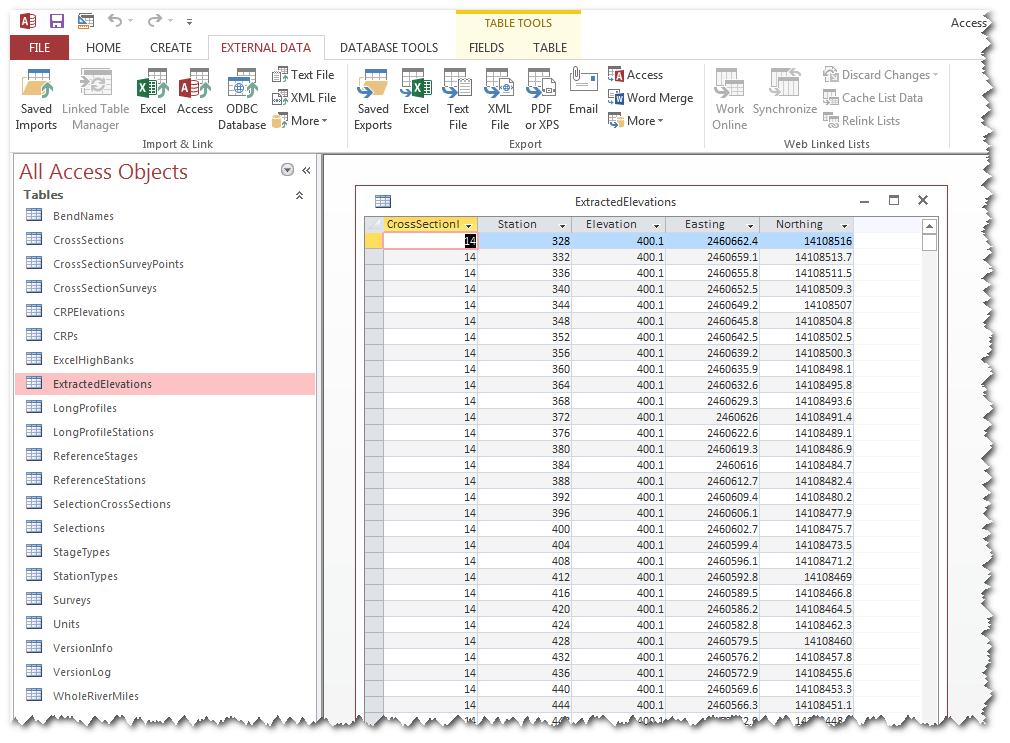Screen dimensions: 1010x743
Task: Open the FILE tab
Action: tap(39, 47)
